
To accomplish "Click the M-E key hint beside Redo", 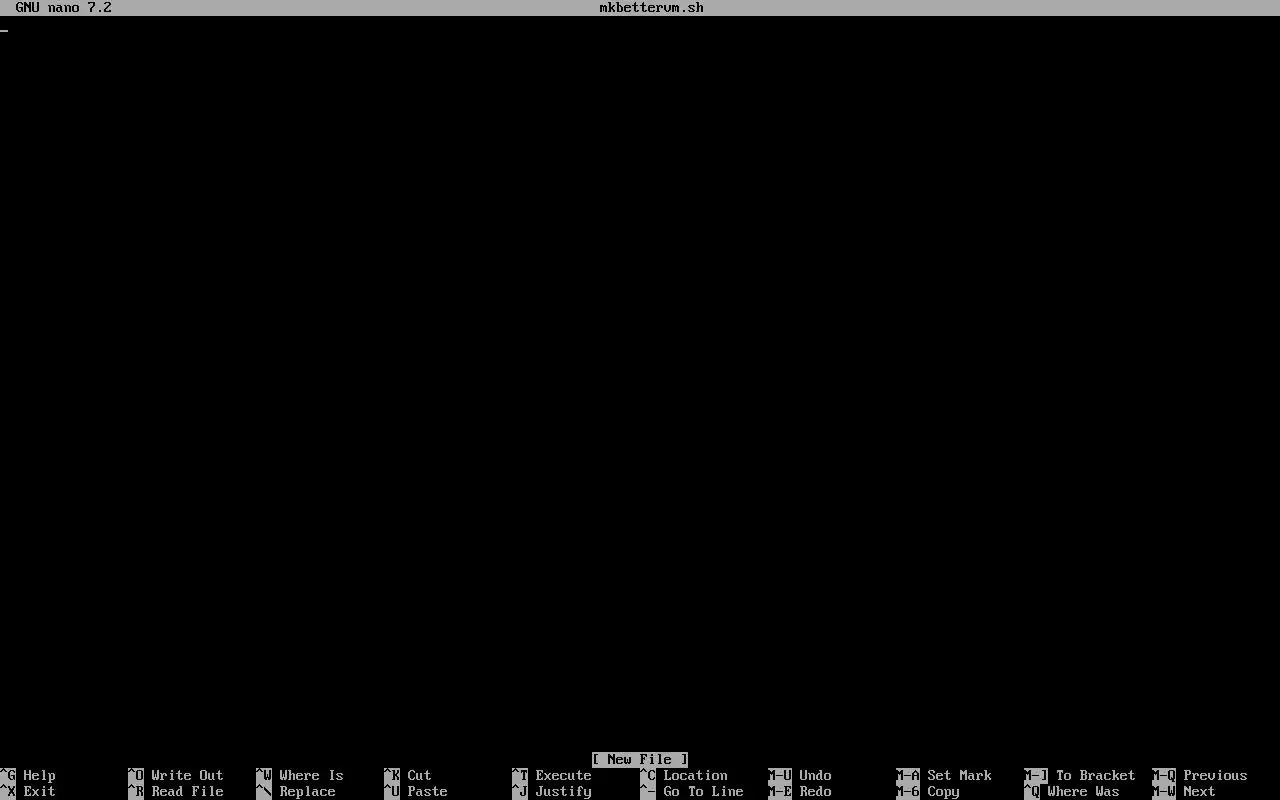I will [x=780, y=791].
